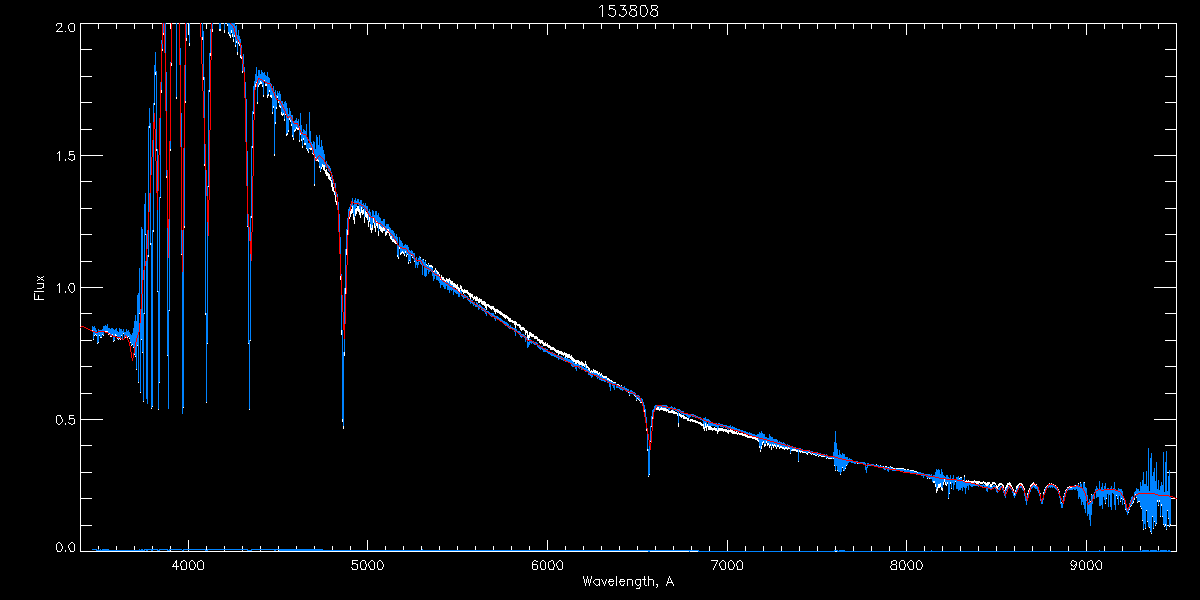The width and height of the screenshot is (1200, 600).
Task: Click the x-axis tick label "6000"
Action: pos(547,566)
